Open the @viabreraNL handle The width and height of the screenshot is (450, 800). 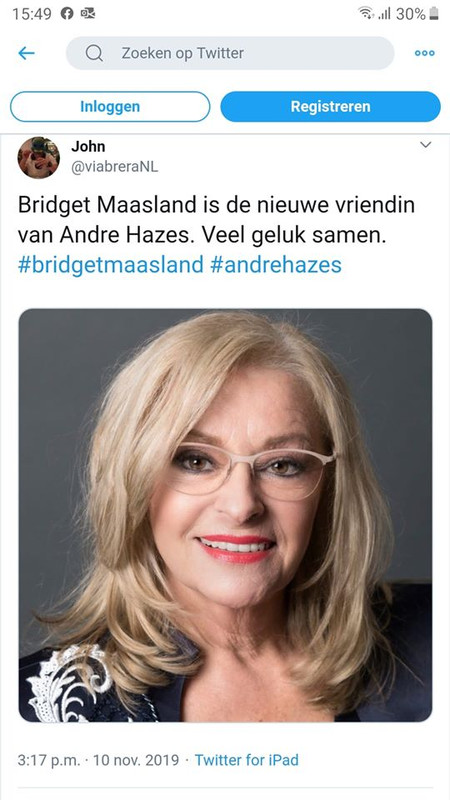[x=114, y=167]
